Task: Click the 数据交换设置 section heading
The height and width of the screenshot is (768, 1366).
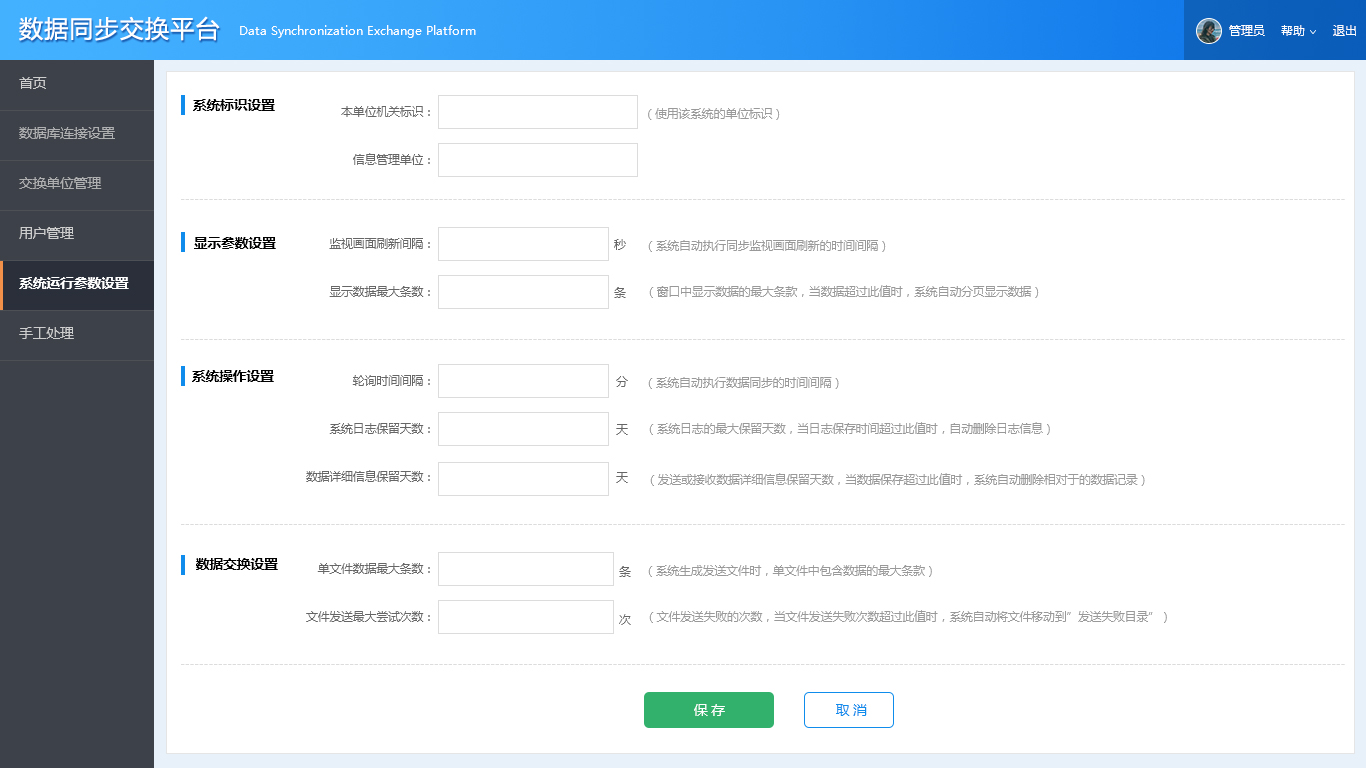Action: (236, 564)
